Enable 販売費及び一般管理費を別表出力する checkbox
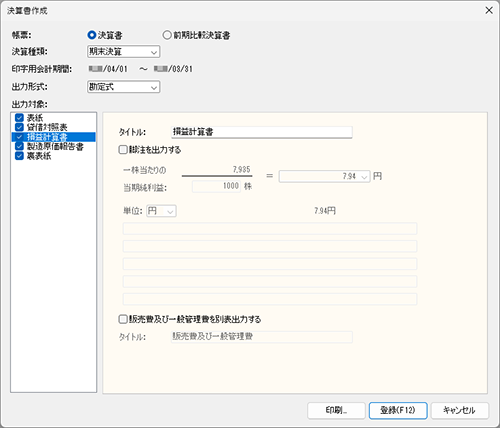Image resolution: width=500 pixels, height=428 pixels. [123, 319]
